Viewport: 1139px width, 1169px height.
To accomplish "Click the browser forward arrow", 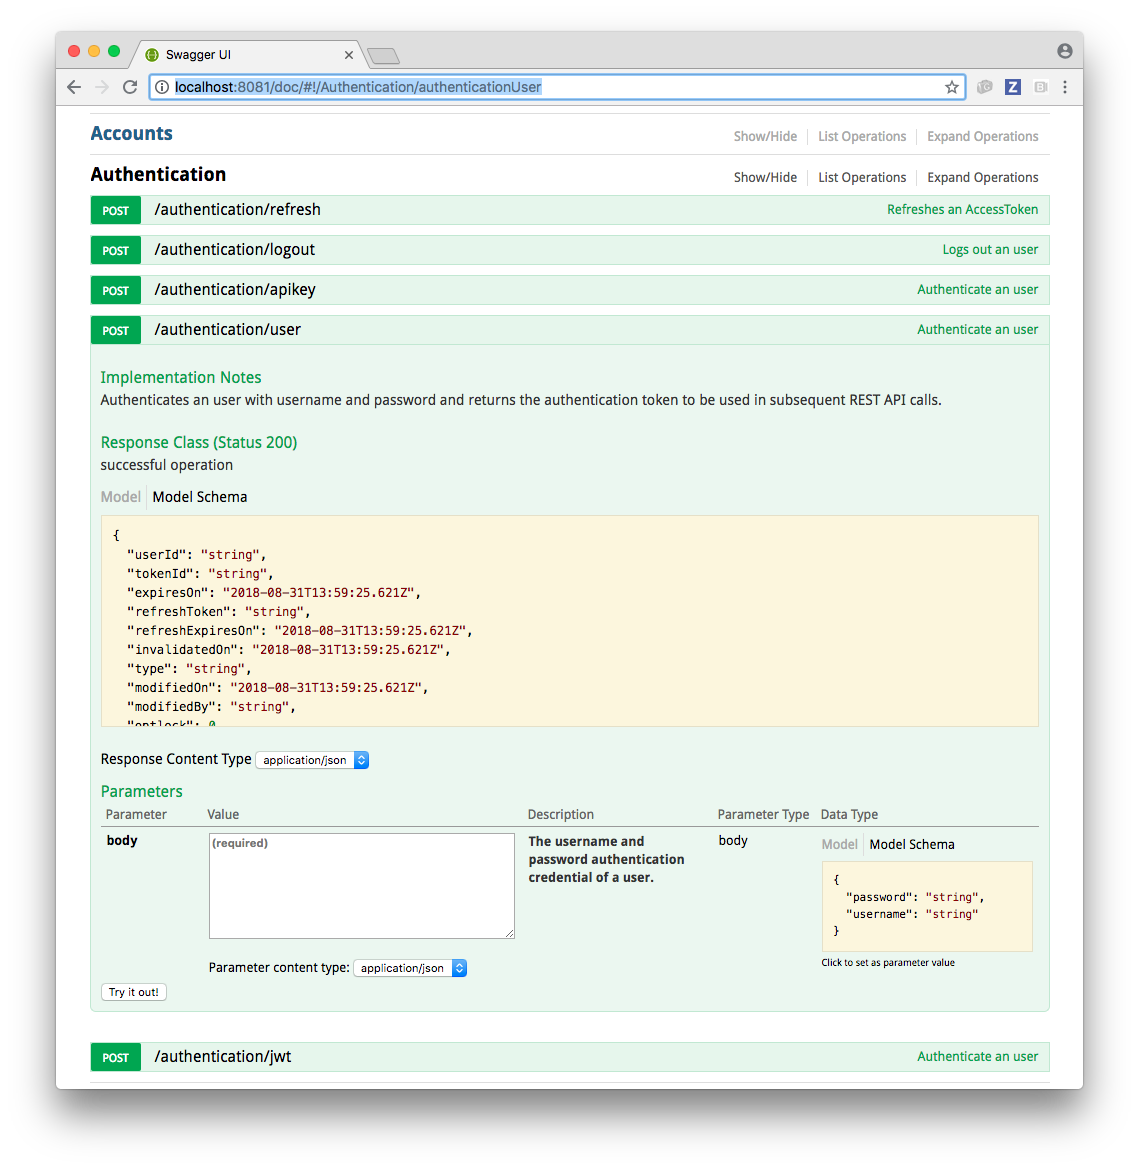I will click(x=102, y=87).
